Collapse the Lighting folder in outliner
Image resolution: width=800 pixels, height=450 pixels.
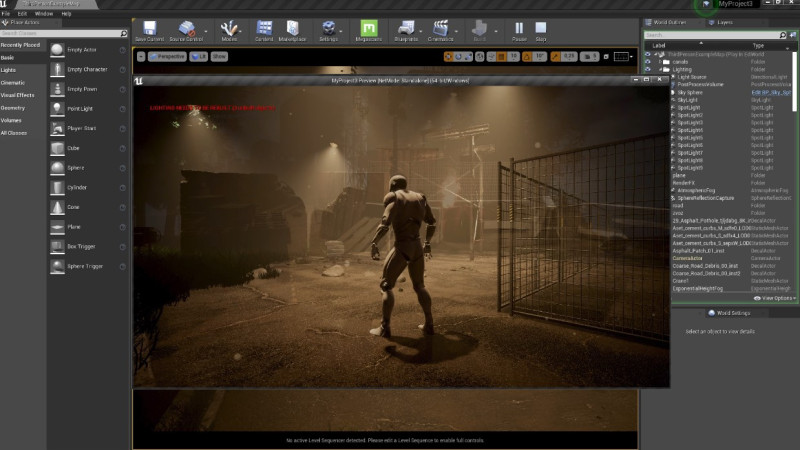[660, 69]
